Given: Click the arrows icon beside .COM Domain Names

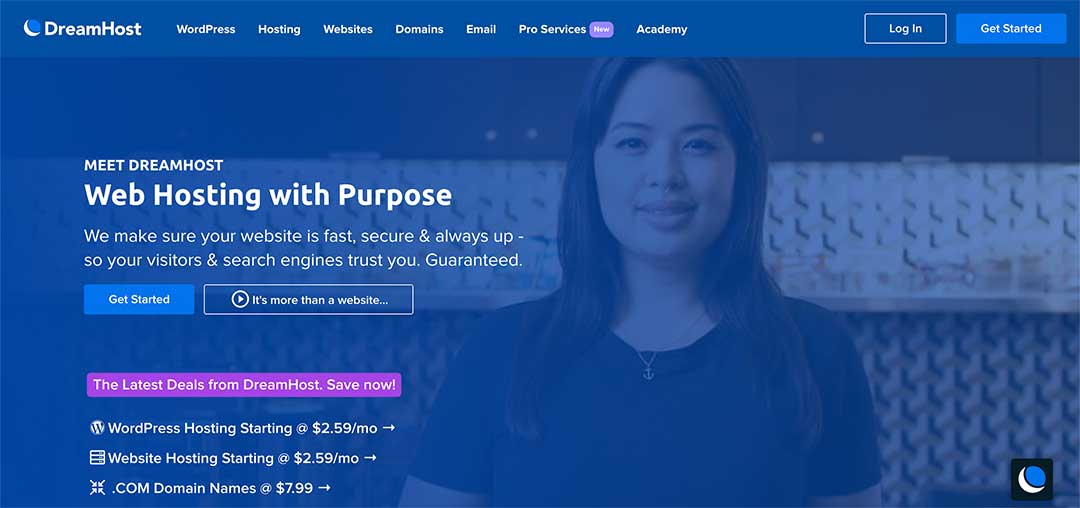Looking at the screenshot, I should click(97, 487).
